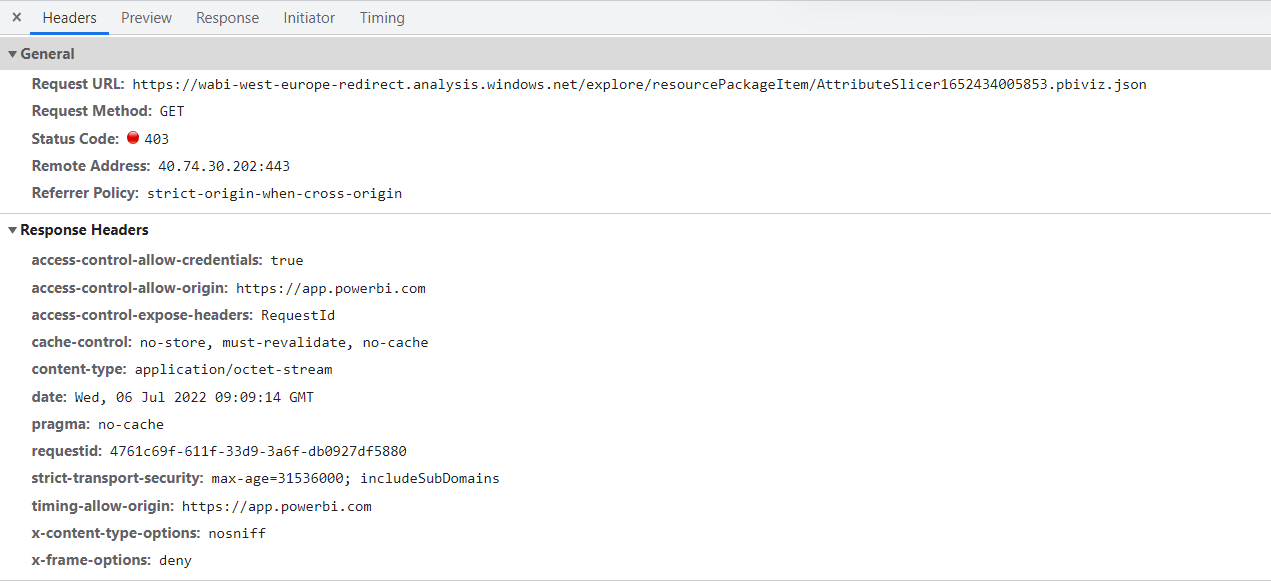This screenshot has height=585, width=1271.
Task: Select the requestid GUID value
Action: pos(258,451)
